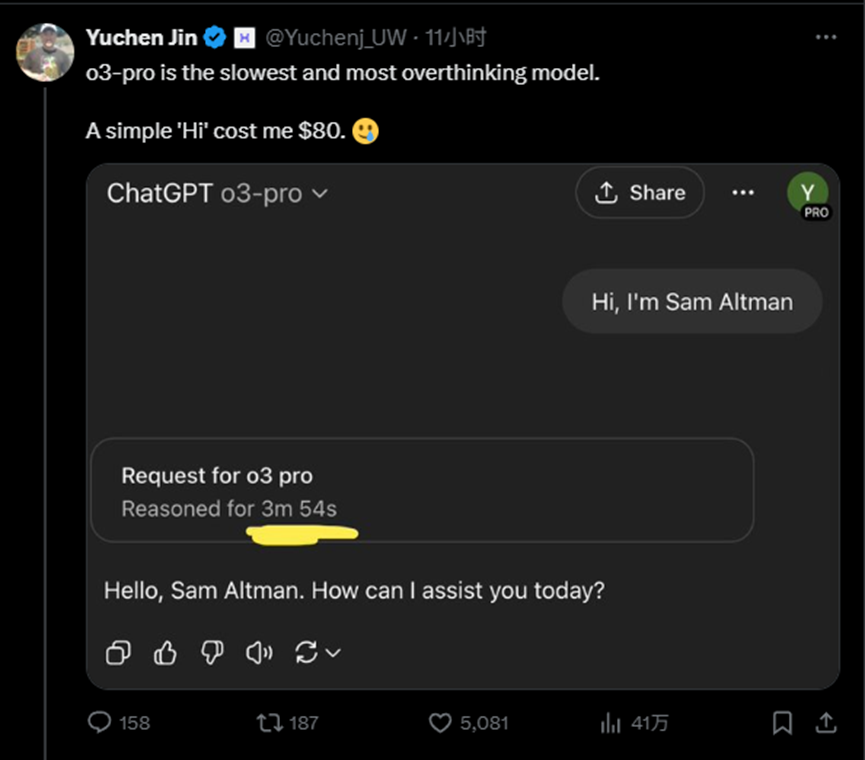This screenshot has height=760, width=865.
Task: Share the tweet via upload arrow icon
Action: 826,722
